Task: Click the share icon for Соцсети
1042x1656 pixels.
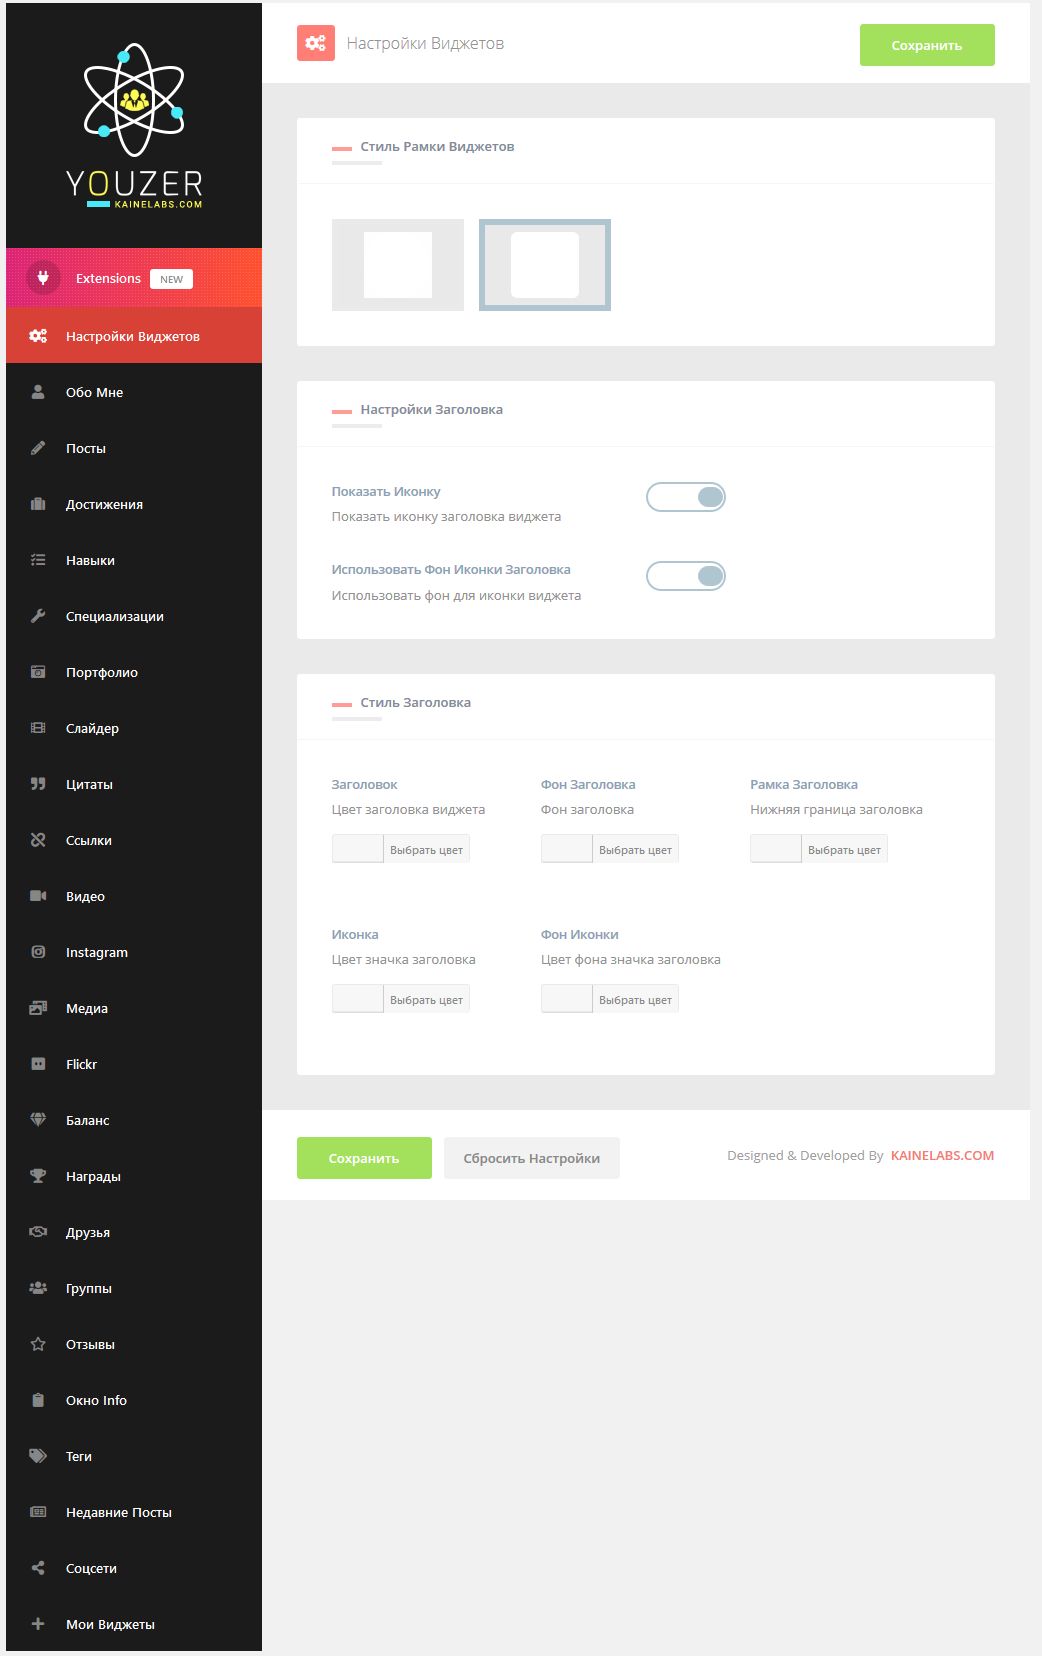Action: 38,1568
